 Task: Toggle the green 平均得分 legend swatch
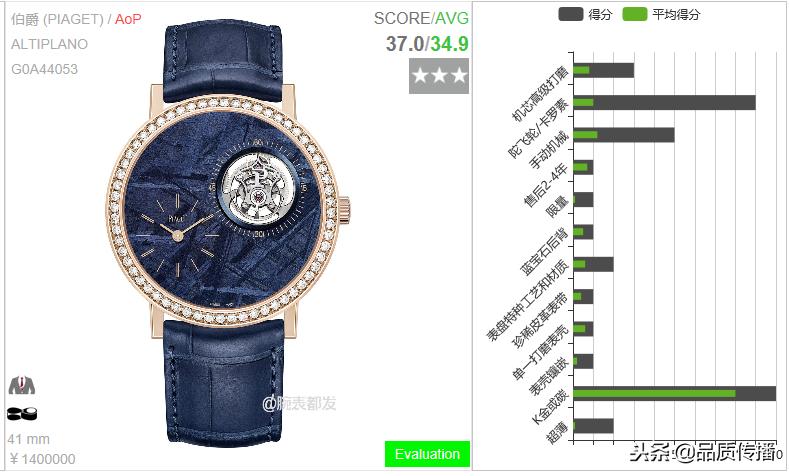(x=635, y=14)
